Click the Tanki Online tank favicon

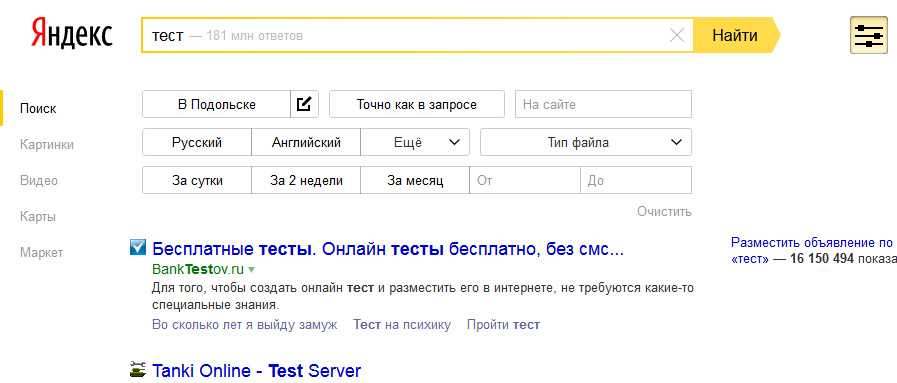click(x=138, y=370)
